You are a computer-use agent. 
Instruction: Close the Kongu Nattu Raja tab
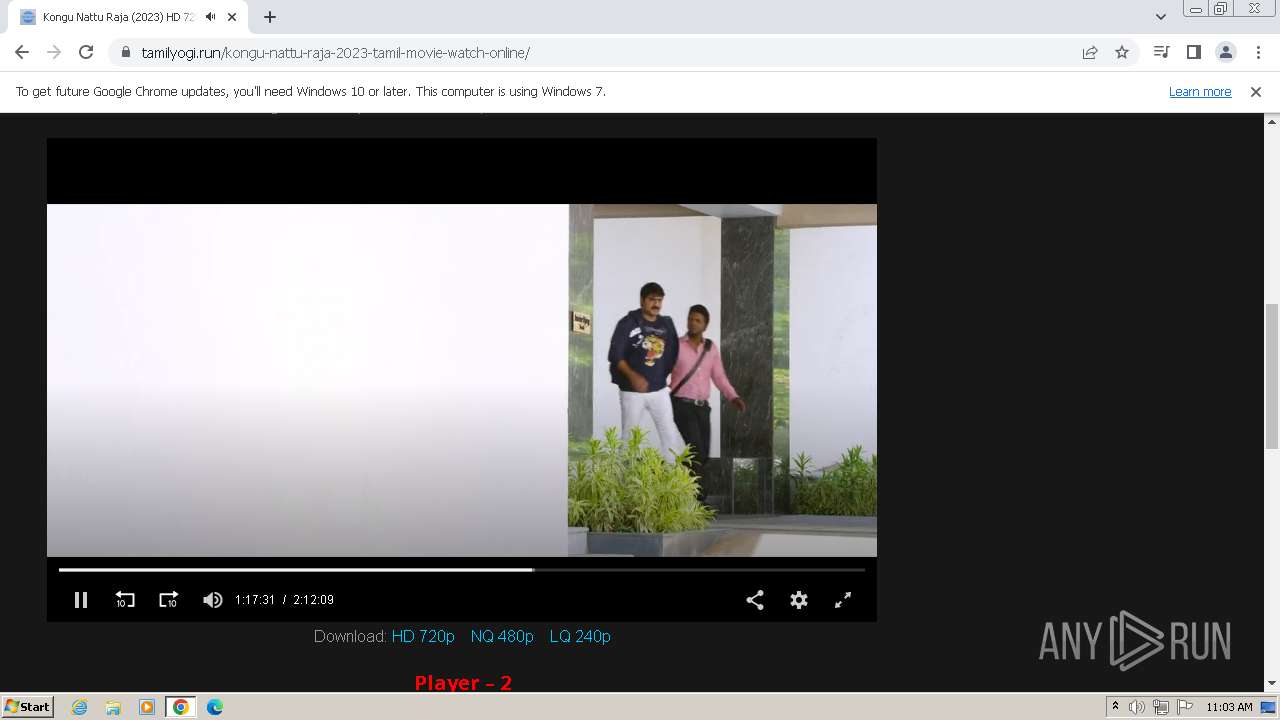click(232, 17)
